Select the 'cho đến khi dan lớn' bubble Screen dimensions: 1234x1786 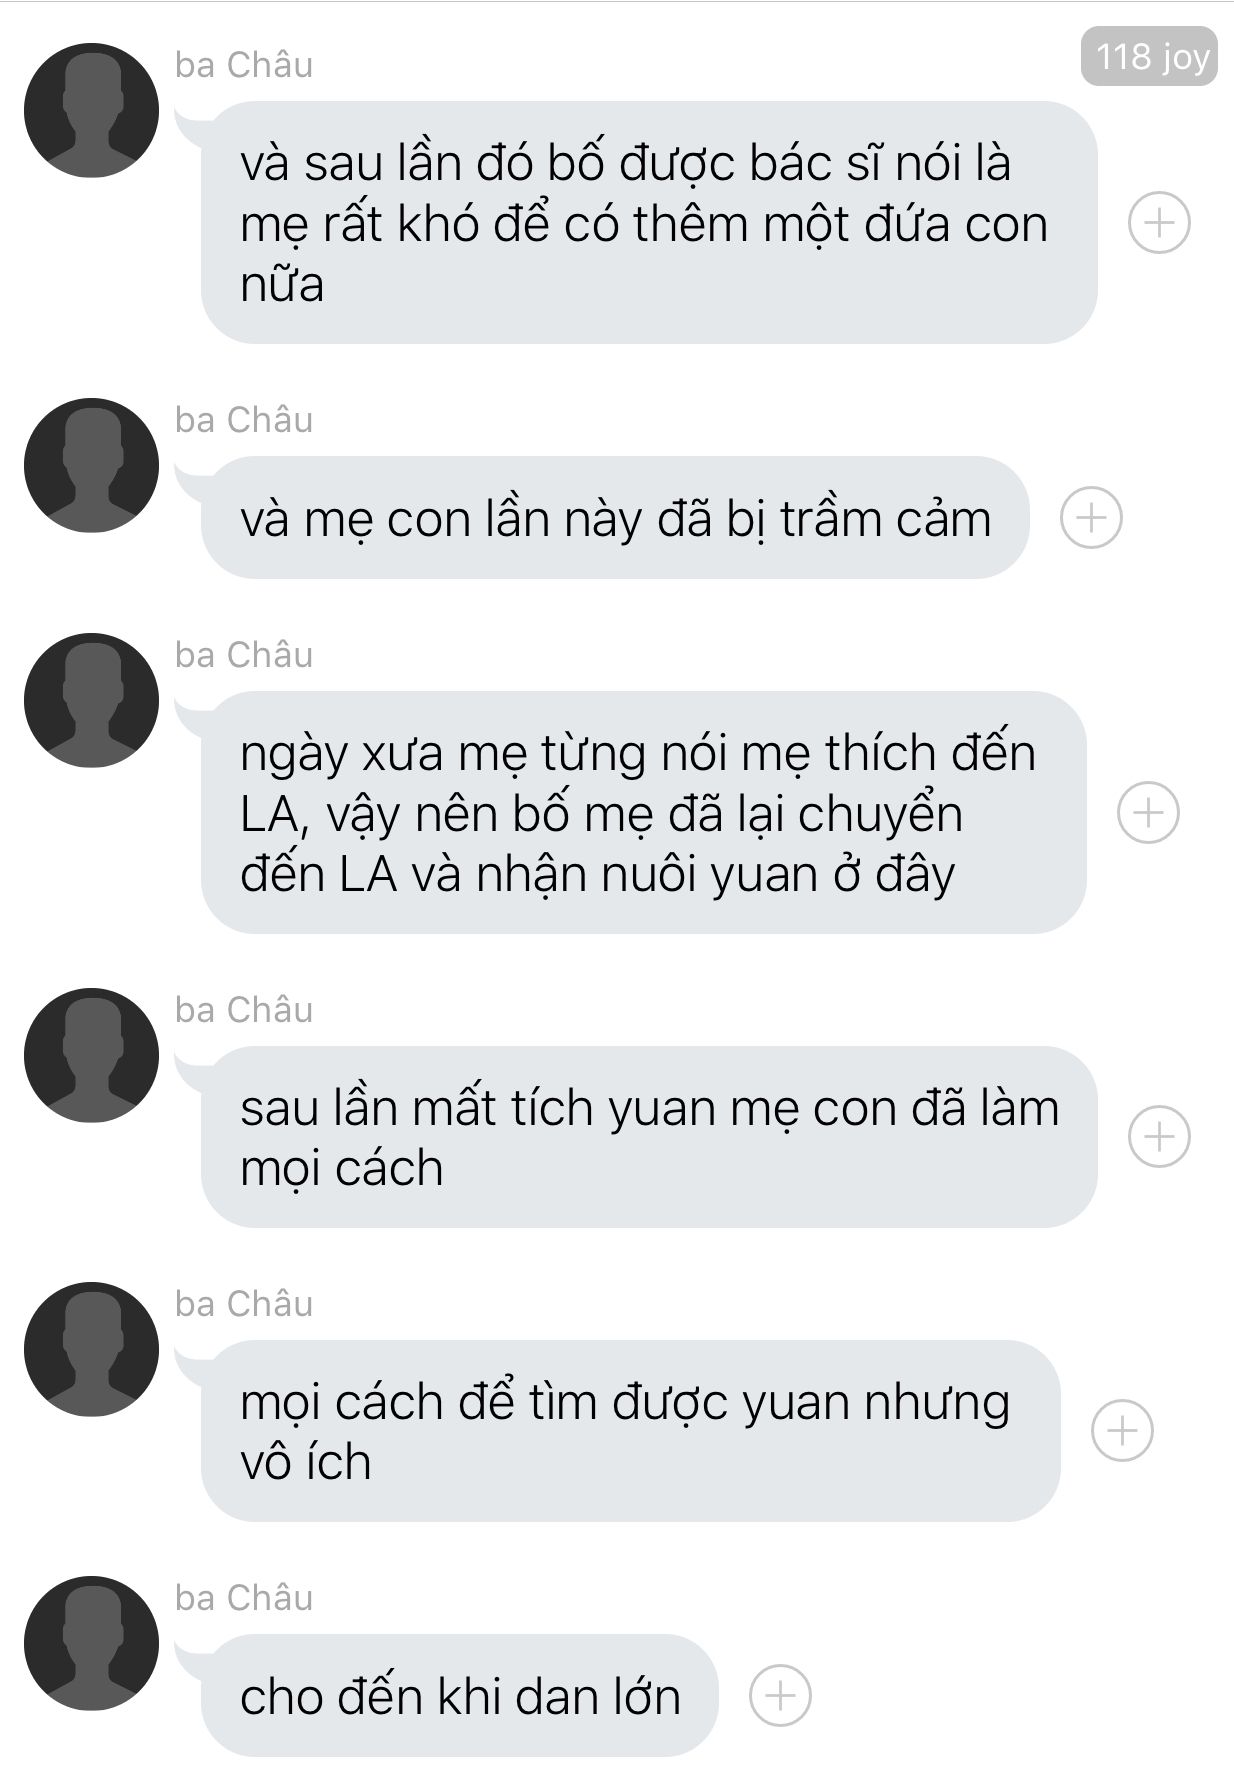coord(460,1695)
